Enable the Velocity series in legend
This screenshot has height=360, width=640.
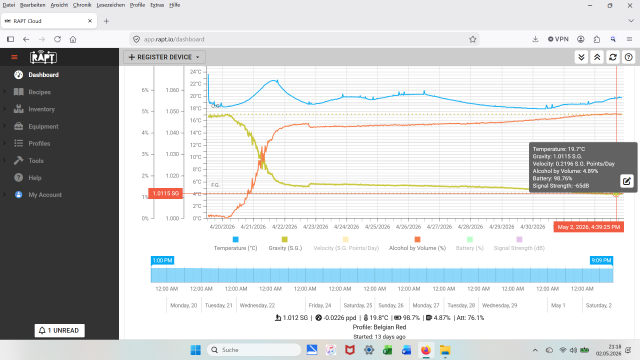pyautogui.click(x=346, y=244)
